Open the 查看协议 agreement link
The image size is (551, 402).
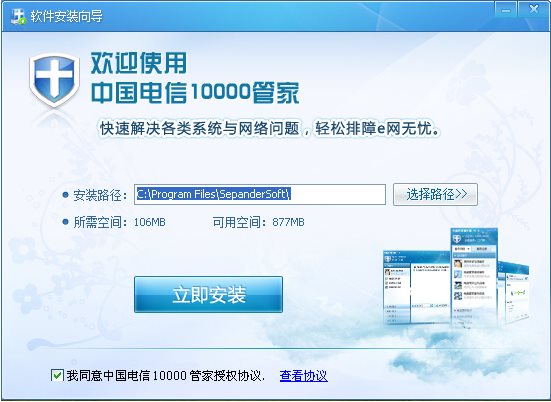[x=304, y=376]
